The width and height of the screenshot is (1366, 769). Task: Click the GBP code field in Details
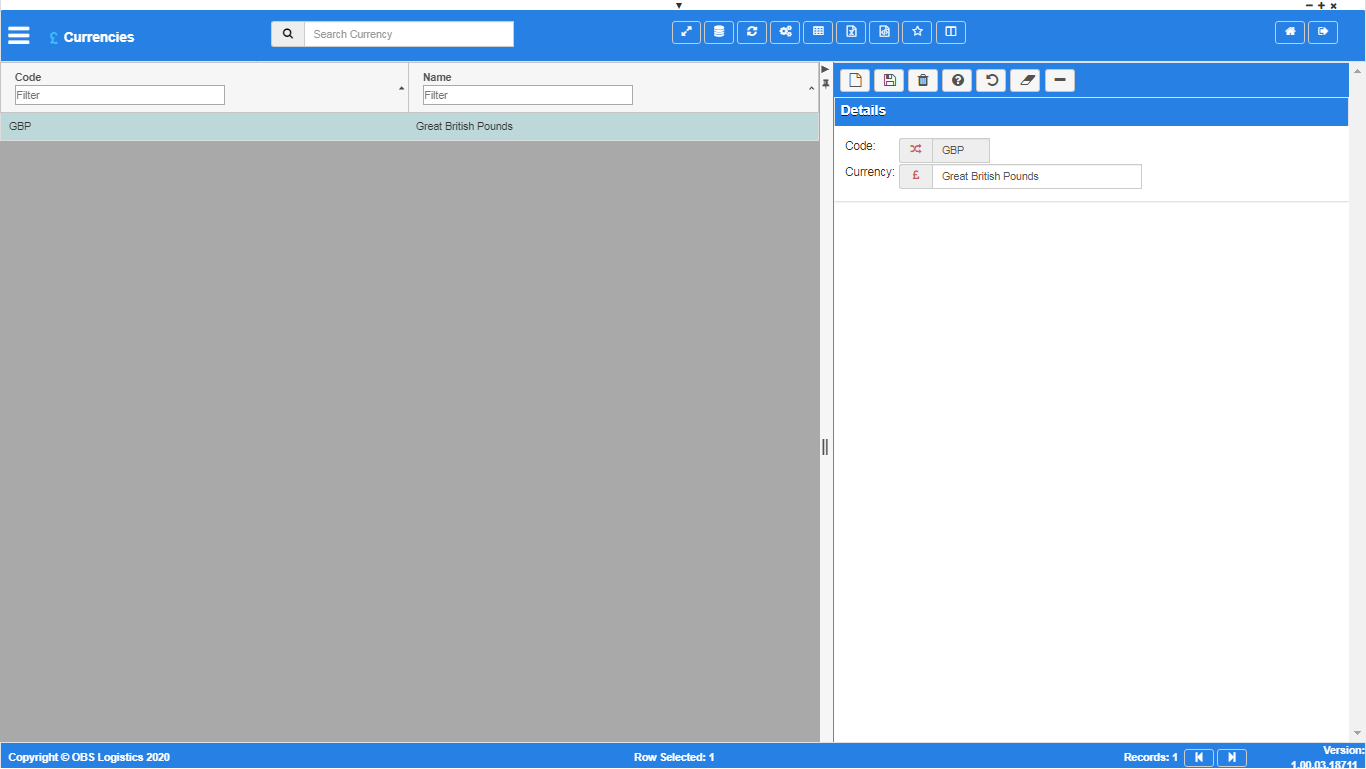(x=961, y=150)
